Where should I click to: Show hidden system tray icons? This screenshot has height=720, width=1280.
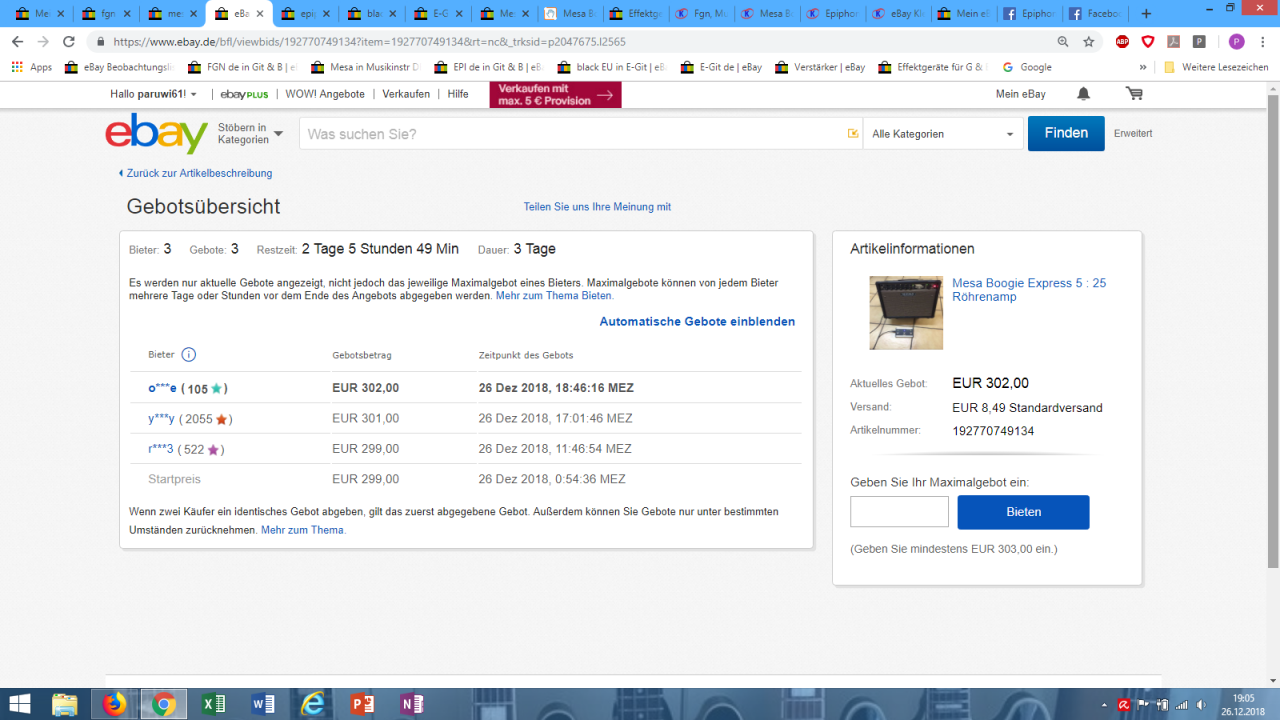pyautogui.click(x=1105, y=705)
